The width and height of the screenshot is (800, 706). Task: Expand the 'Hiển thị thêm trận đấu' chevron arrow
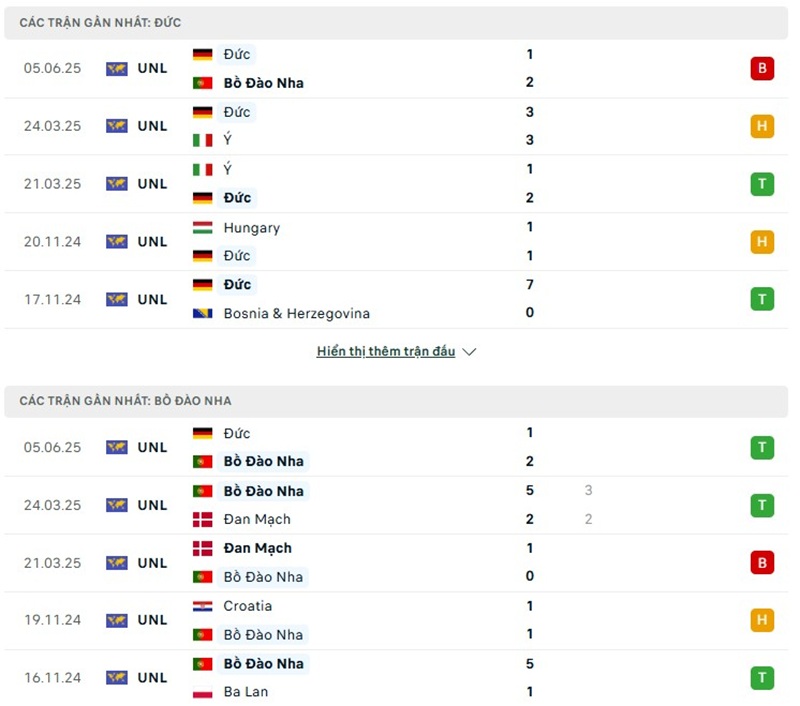470,352
